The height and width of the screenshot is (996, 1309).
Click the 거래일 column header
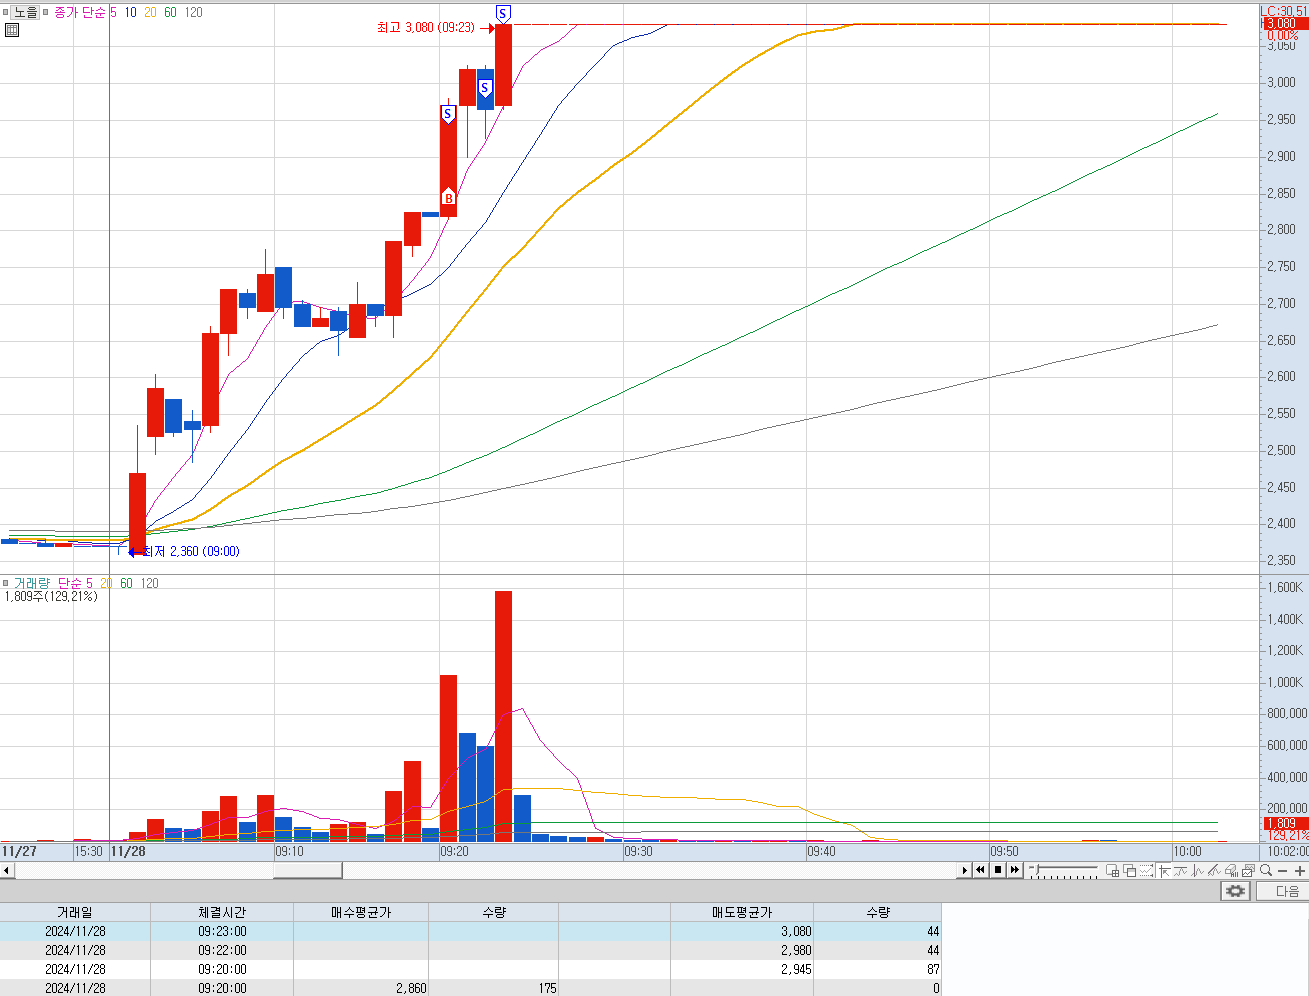coord(75,912)
